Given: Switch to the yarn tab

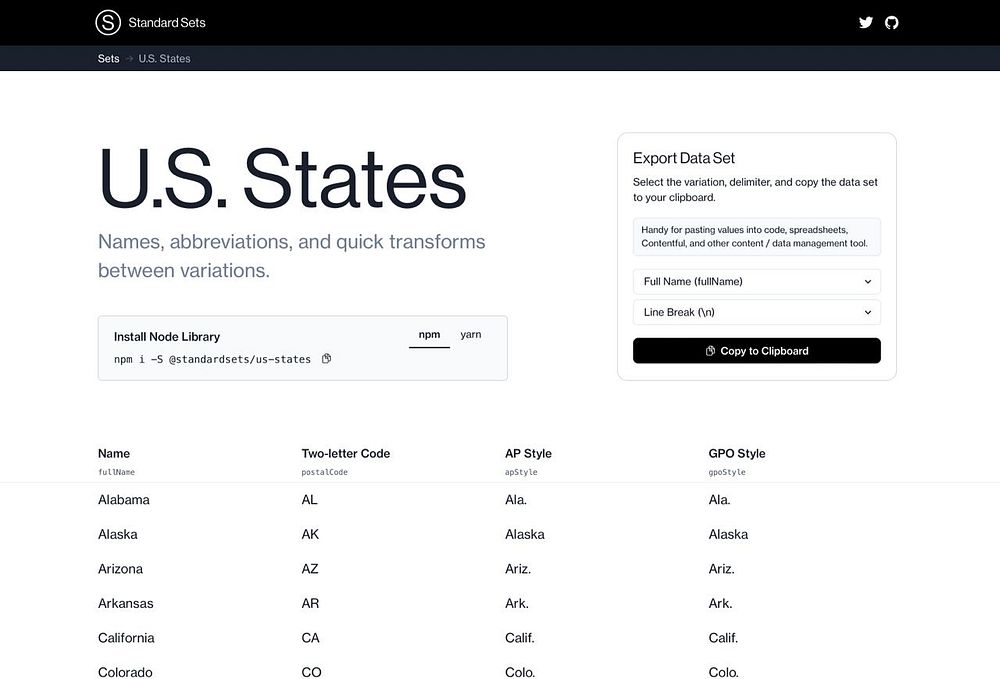Looking at the screenshot, I should pos(471,335).
